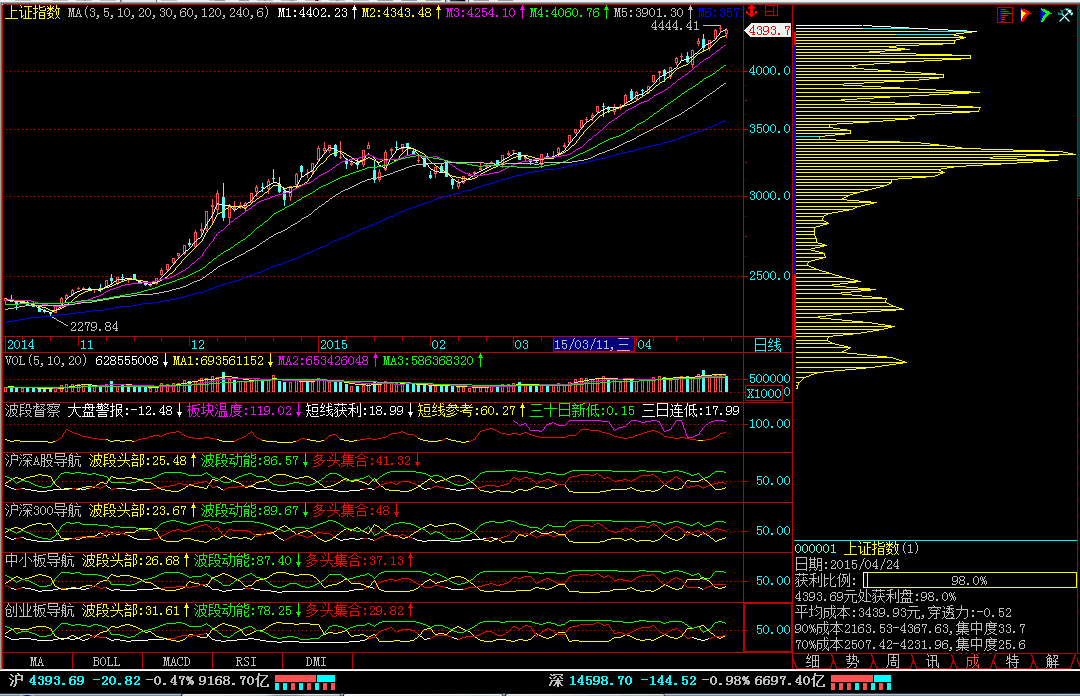The image size is (1080, 696).
Task: Click the 获利比例 98.0% progress bar
Action: coord(968,580)
